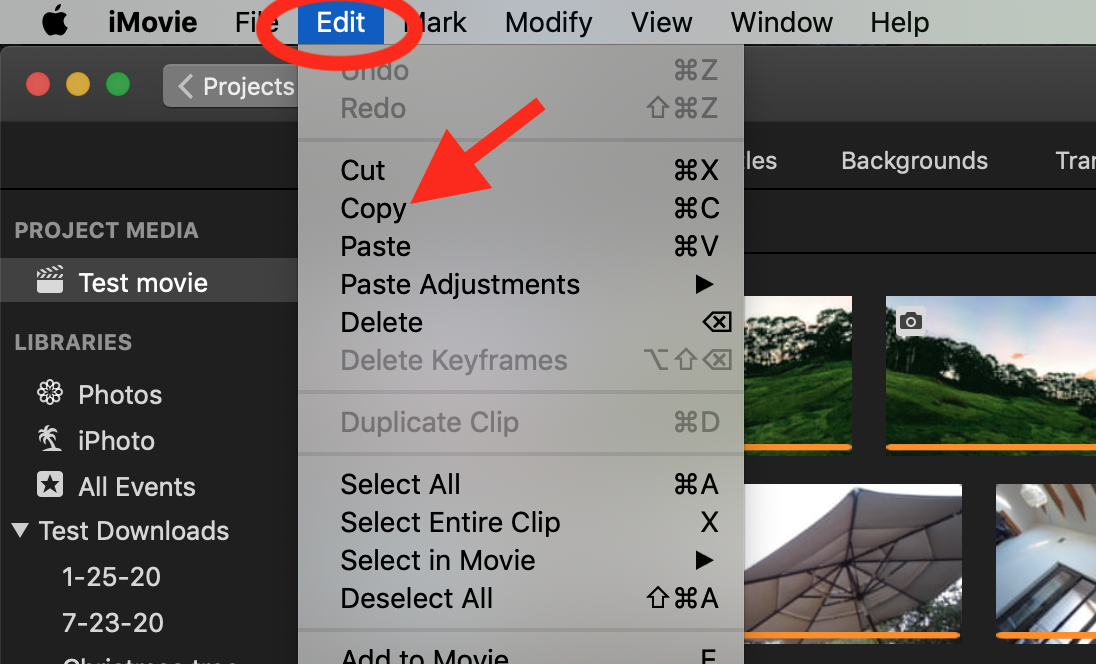Select the patio umbrella clip thumbnail
This screenshot has width=1096, height=664.
(x=852, y=560)
